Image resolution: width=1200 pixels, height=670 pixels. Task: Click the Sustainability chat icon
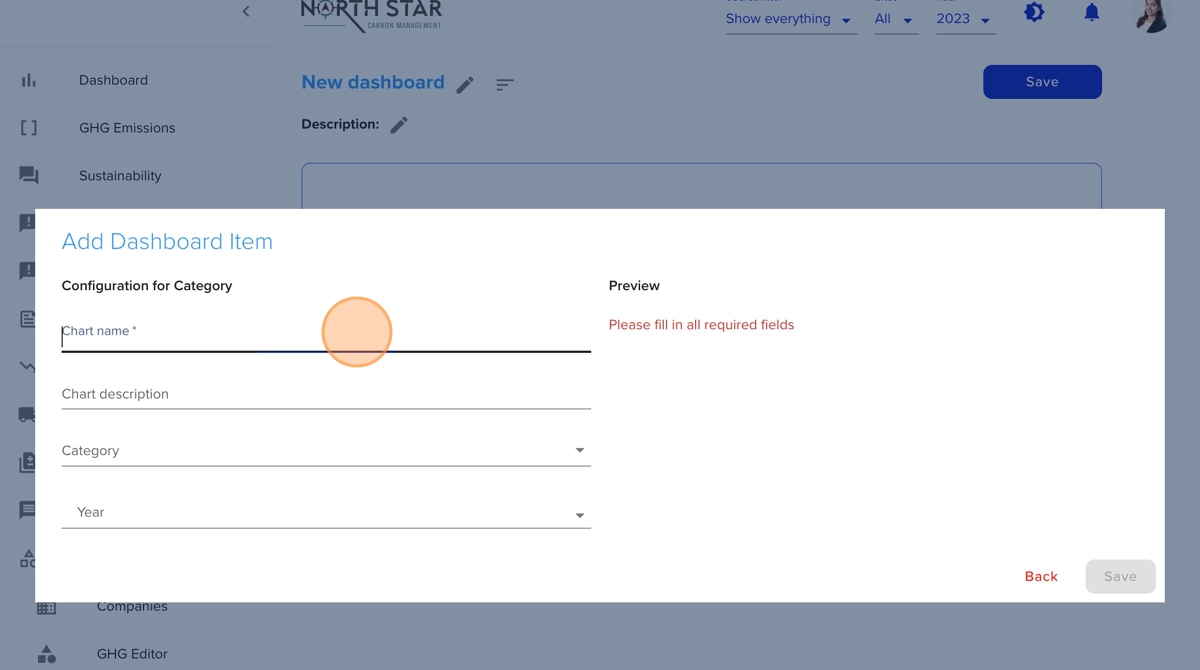29,176
